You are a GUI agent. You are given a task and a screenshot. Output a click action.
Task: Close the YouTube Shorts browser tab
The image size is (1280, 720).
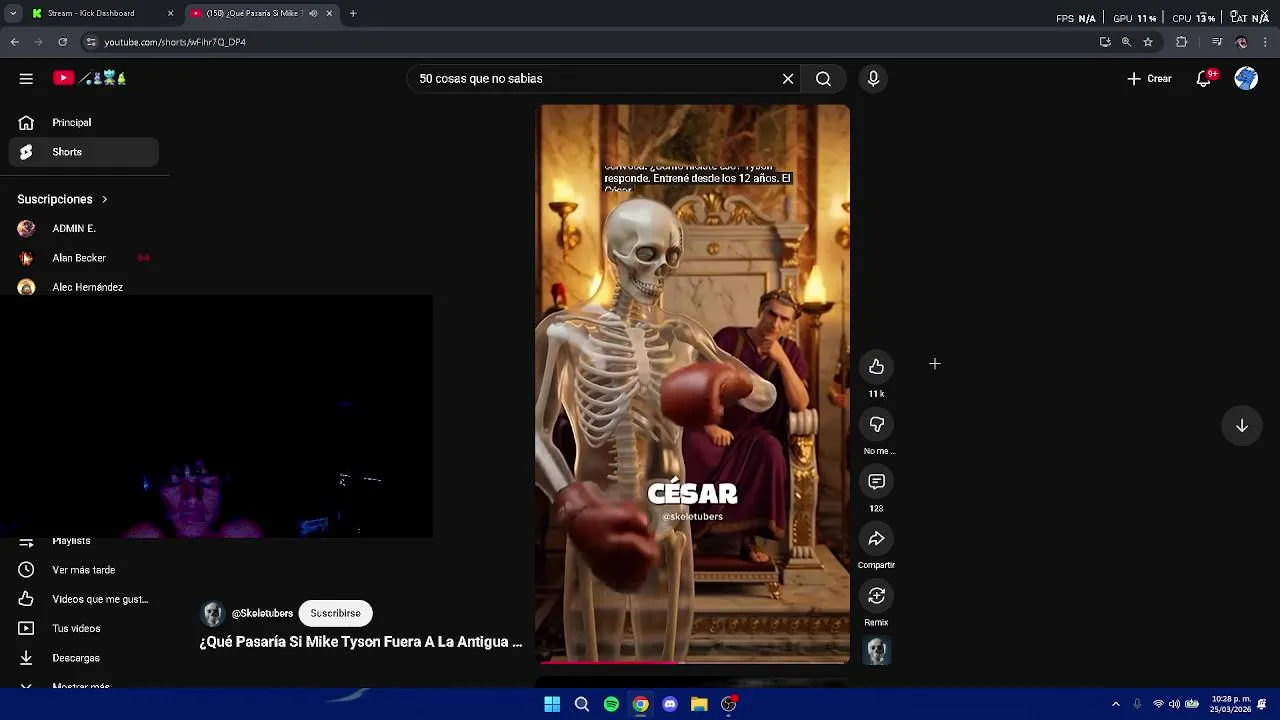click(x=329, y=13)
